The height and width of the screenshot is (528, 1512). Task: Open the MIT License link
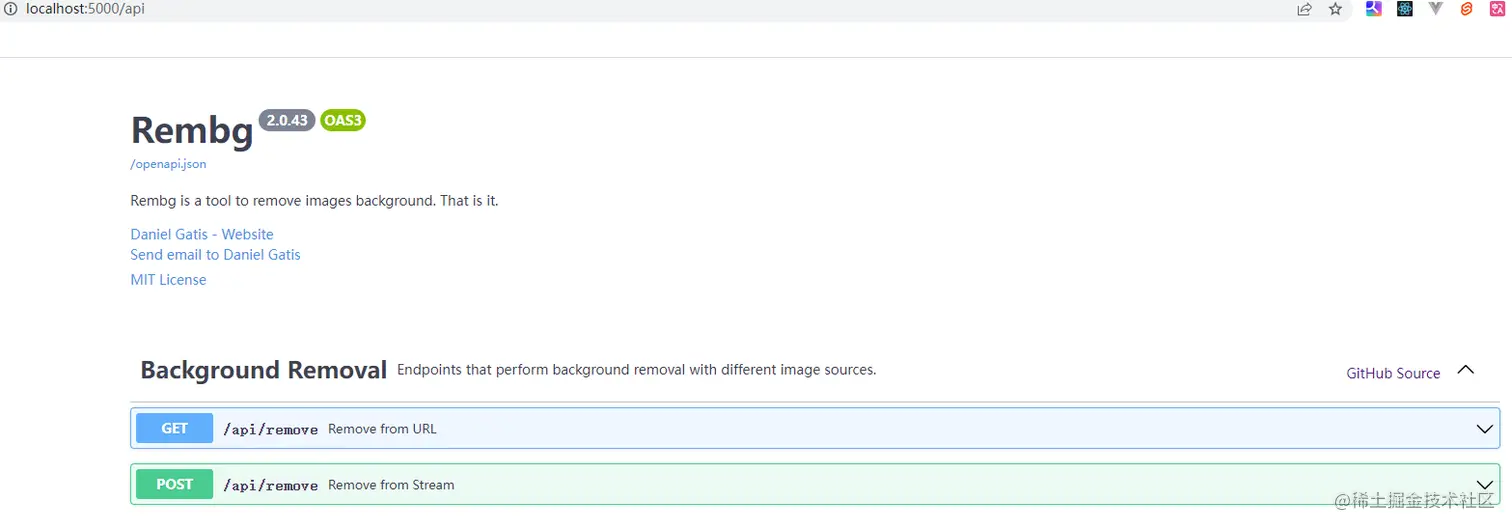[x=168, y=280]
